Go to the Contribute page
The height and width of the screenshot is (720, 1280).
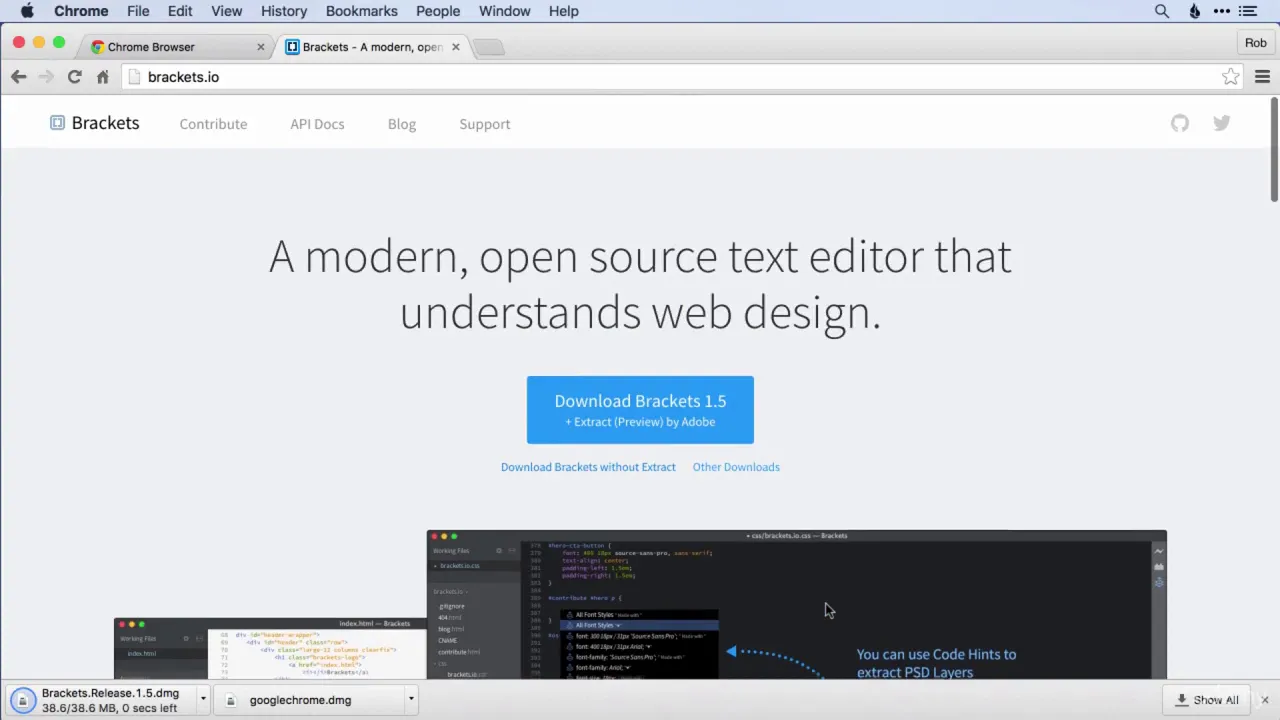[x=213, y=124]
